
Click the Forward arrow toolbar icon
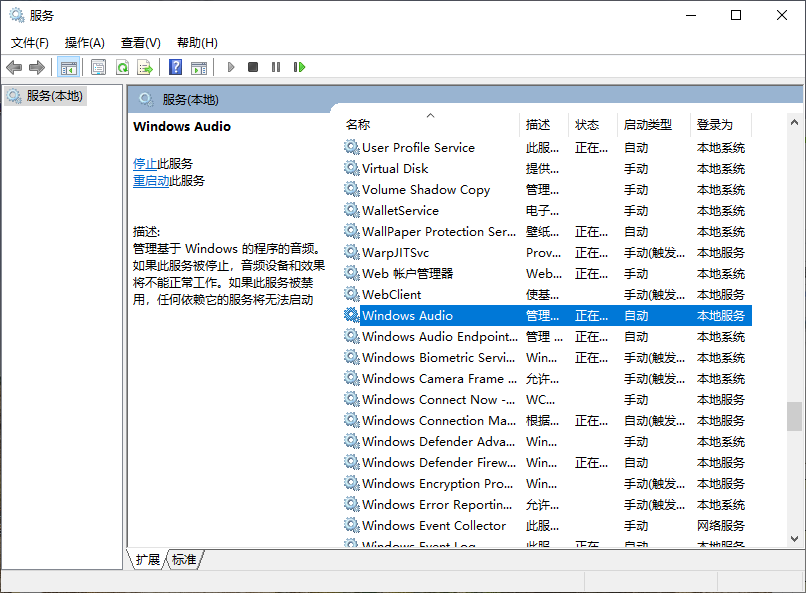pyautogui.click(x=37, y=67)
